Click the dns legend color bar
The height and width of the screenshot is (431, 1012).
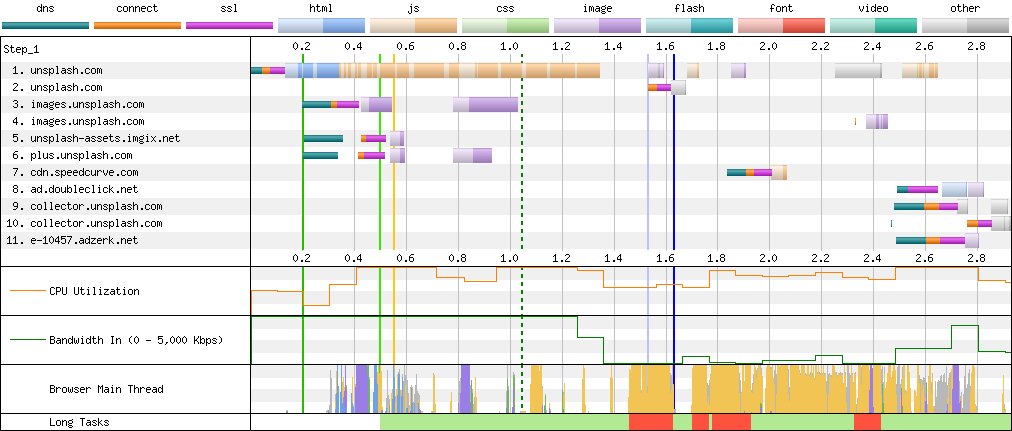45,25
